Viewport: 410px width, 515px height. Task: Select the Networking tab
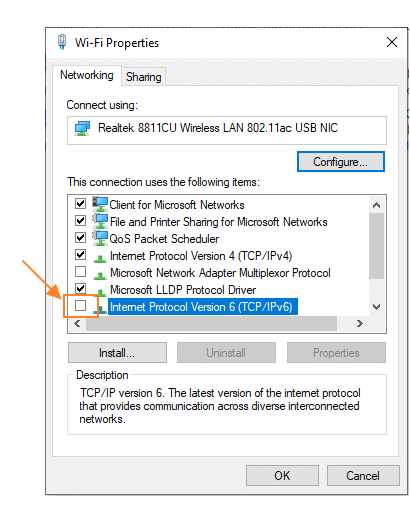coord(87,75)
